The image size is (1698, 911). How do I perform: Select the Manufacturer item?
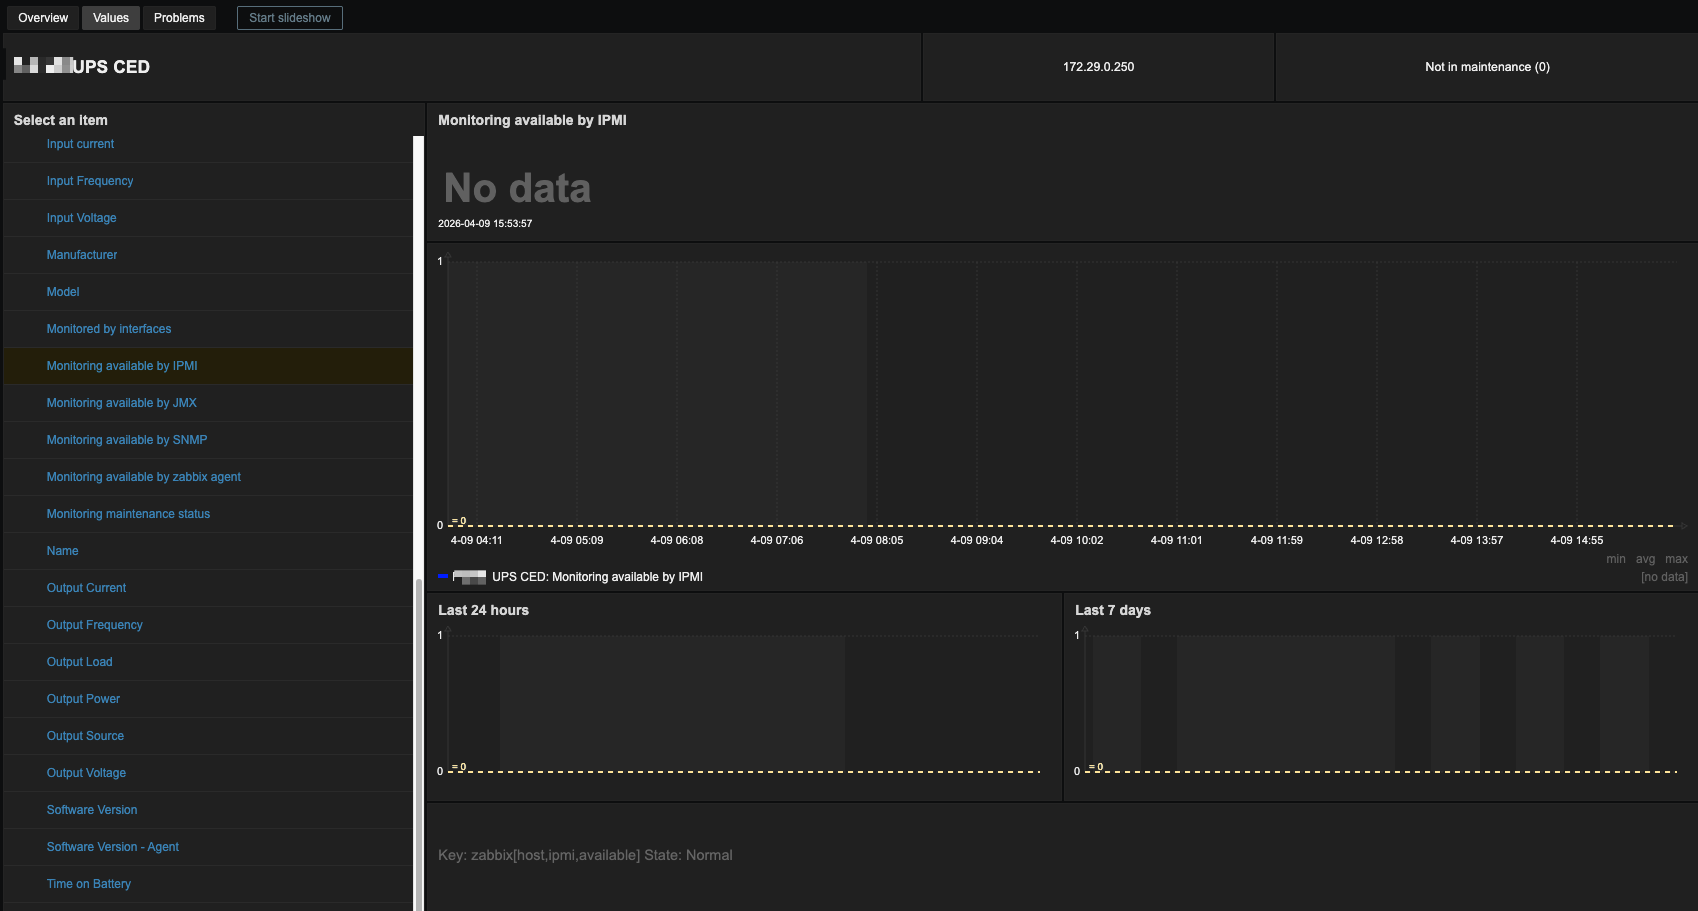pos(82,255)
